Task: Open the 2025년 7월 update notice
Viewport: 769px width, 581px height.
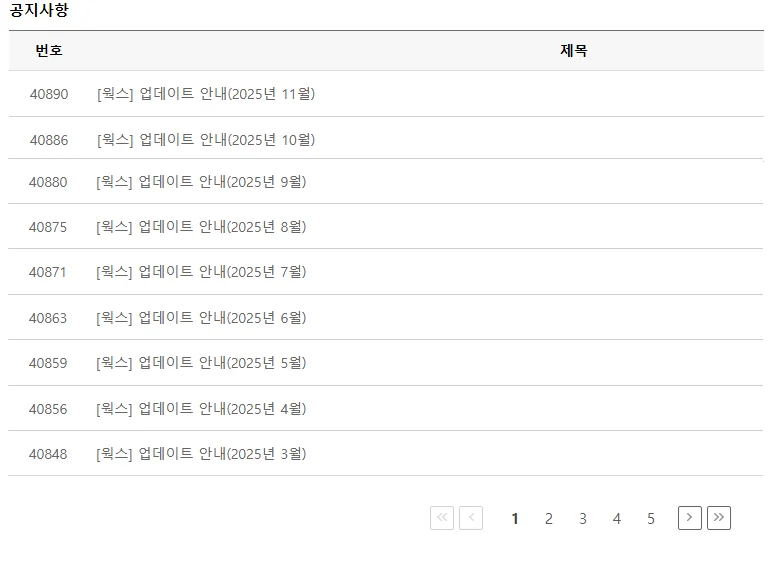Action: tap(201, 272)
